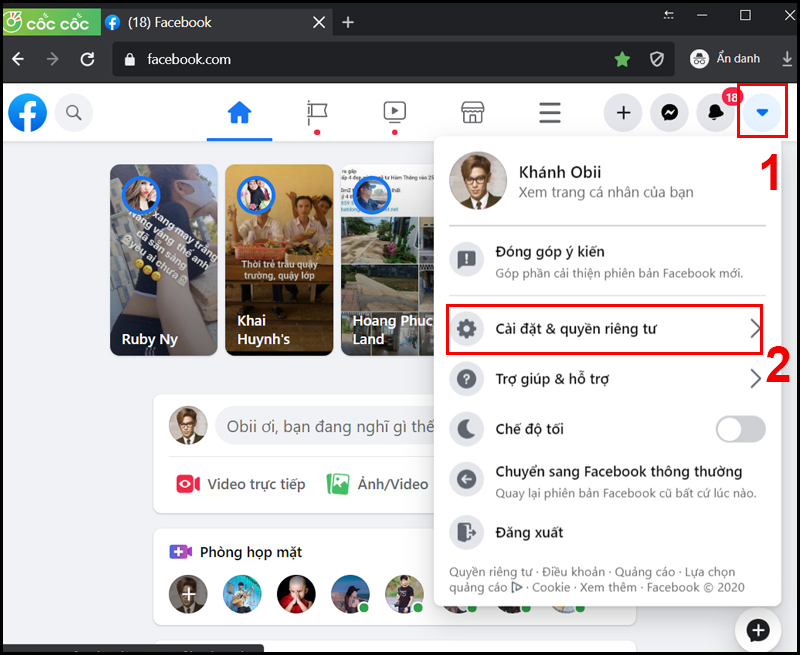
Task: Open the Cookie policy link
Action: 550,587
